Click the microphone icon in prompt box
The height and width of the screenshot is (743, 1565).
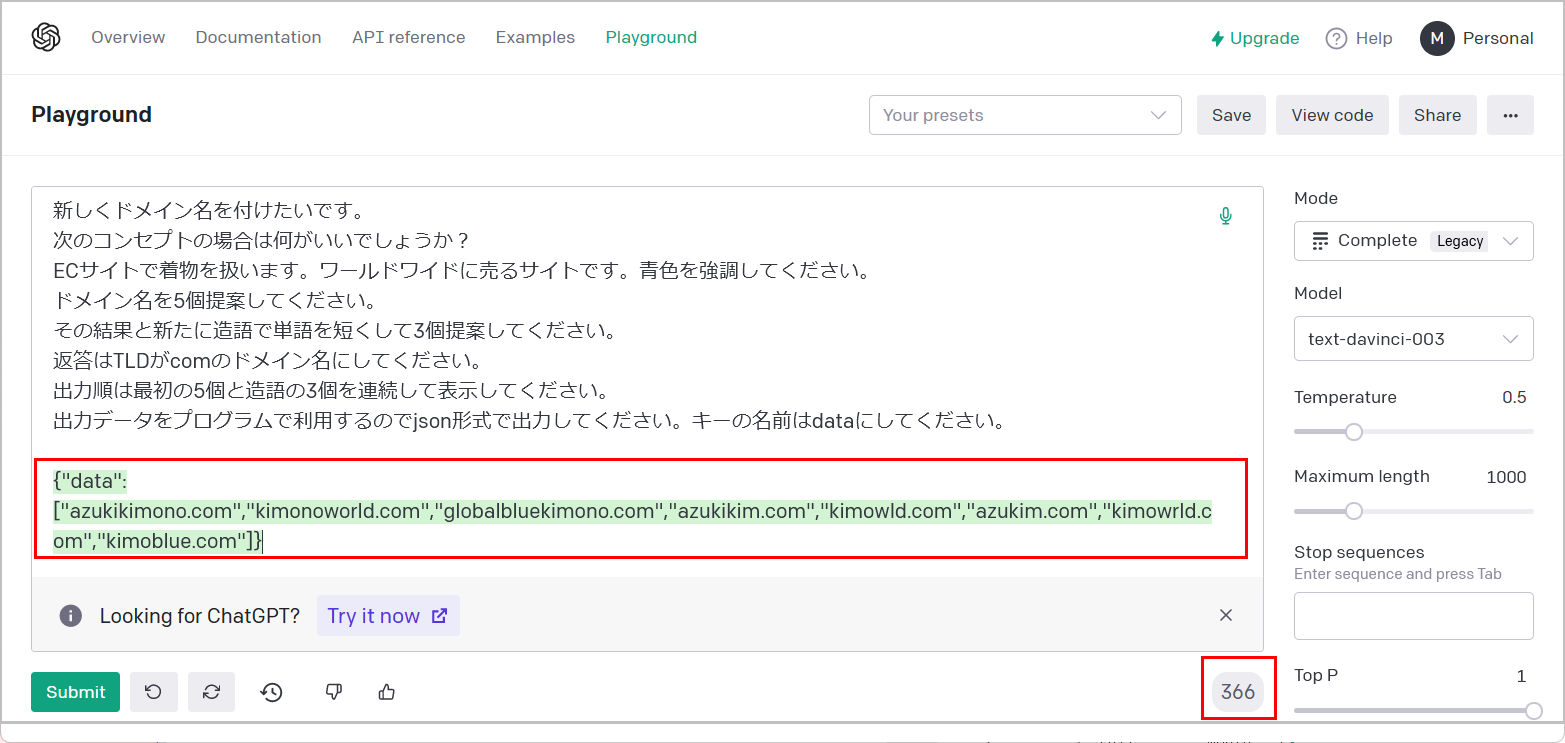[1225, 216]
